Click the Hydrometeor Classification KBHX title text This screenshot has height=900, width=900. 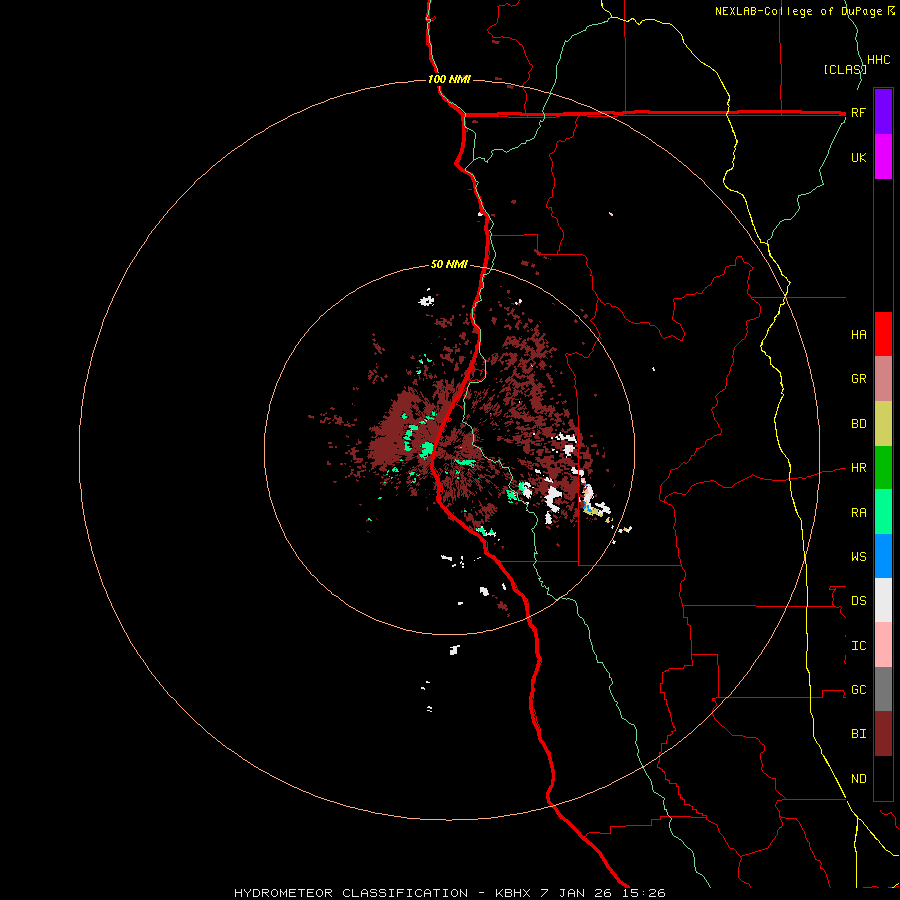point(449,893)
